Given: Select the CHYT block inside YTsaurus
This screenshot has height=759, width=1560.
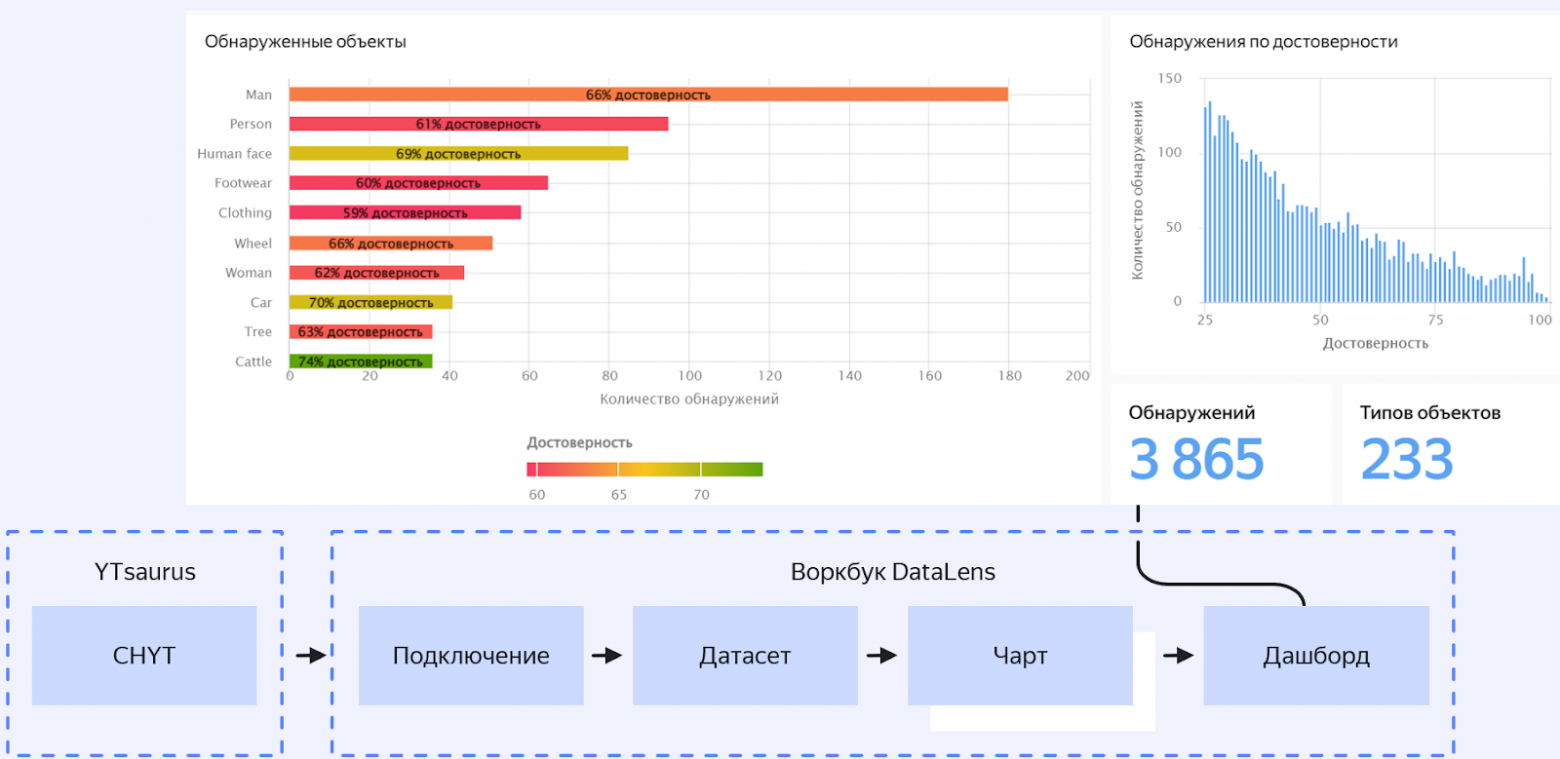Looking at the screenshot, I should 144,655.
